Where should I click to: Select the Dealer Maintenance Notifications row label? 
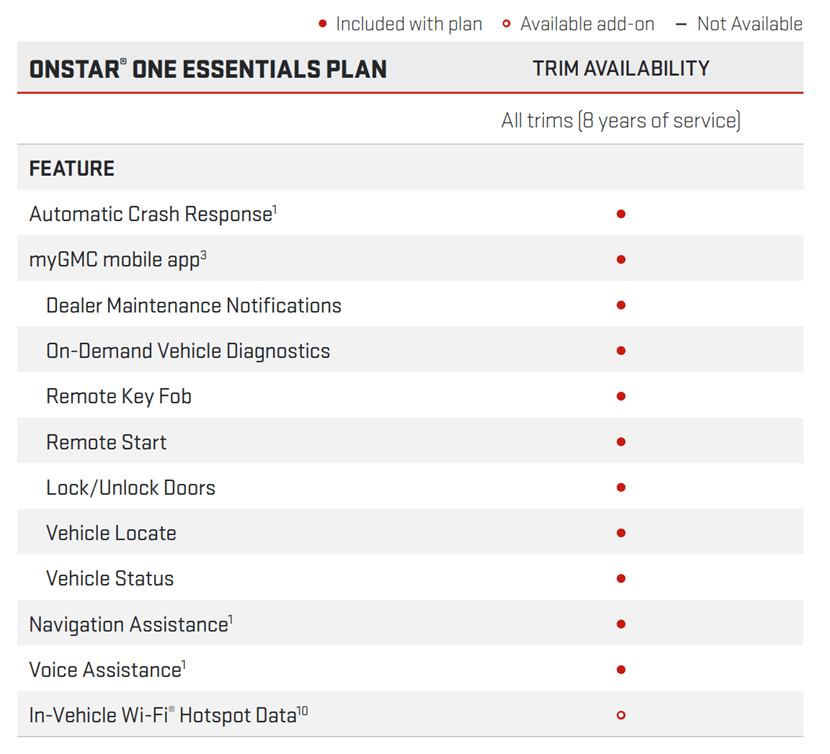point(194,306)
